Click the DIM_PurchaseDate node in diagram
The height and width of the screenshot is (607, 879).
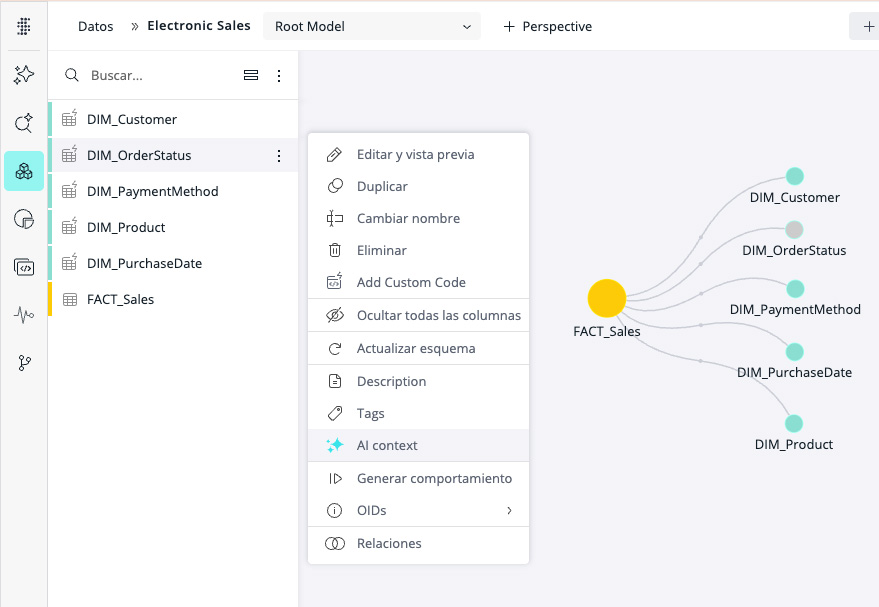794,351
